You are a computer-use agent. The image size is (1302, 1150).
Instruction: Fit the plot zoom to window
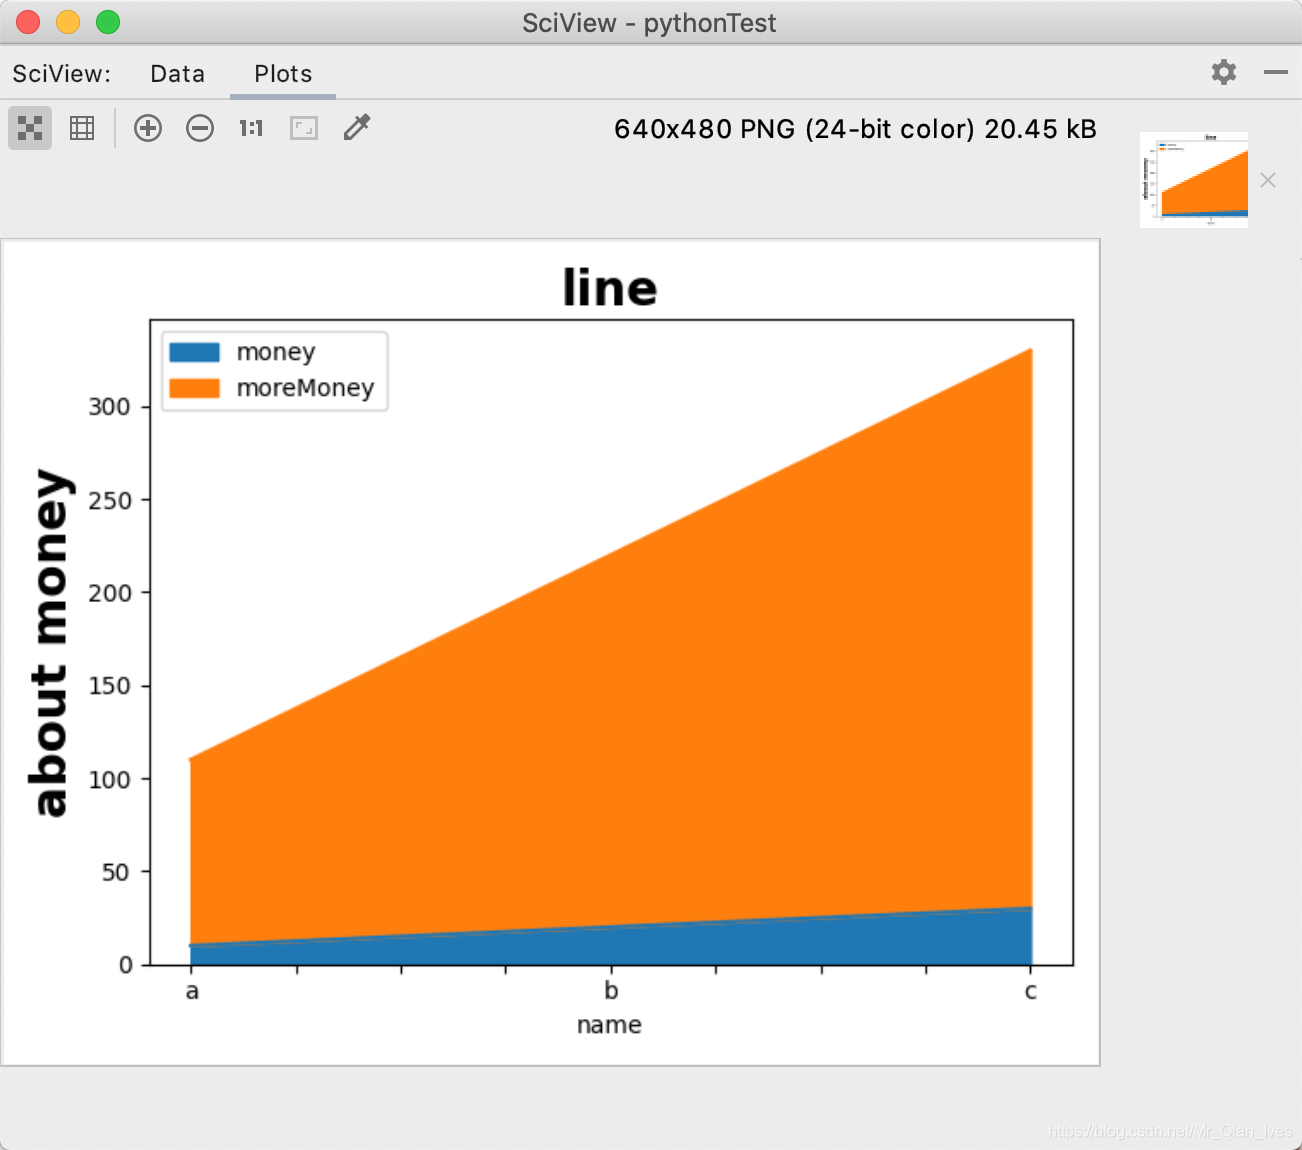304,128
